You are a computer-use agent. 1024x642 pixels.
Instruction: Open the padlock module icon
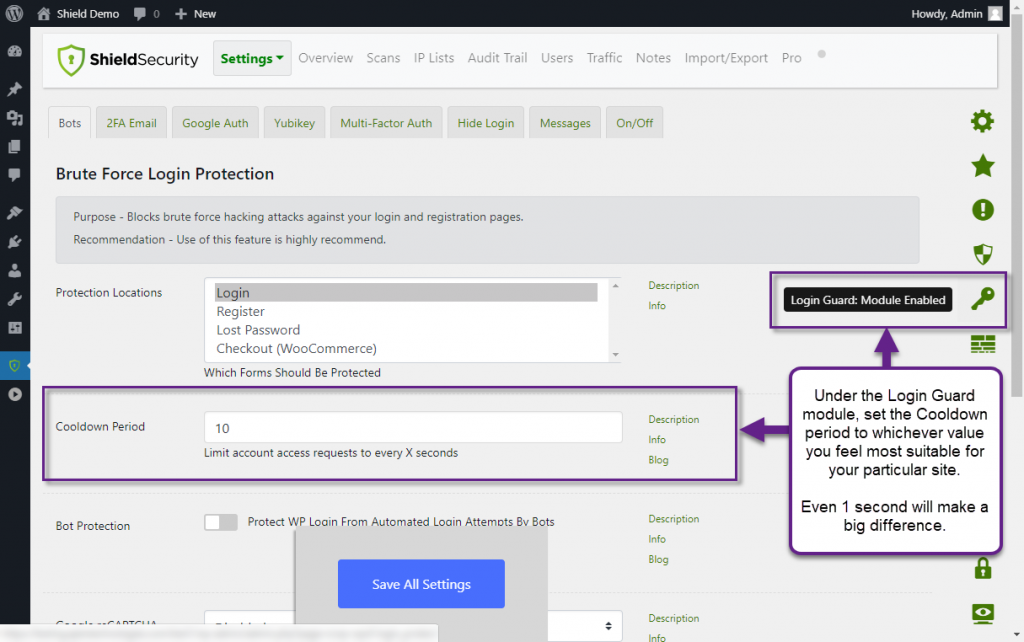pyautogui.click(x=982, y=568)
